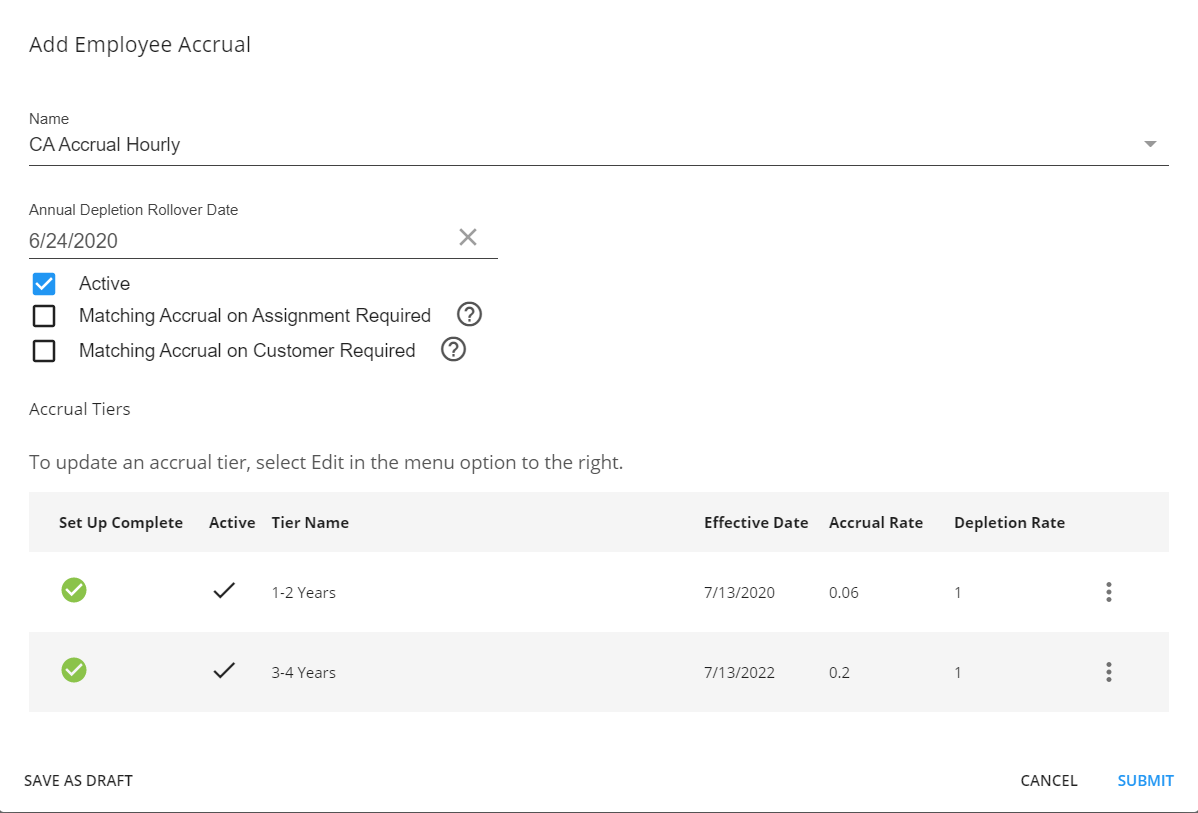Image resolution: width=1198 pixels, height=813 pixels.
Task: Open help for Matching Accrual on Customer
Action: coord(454,350)
